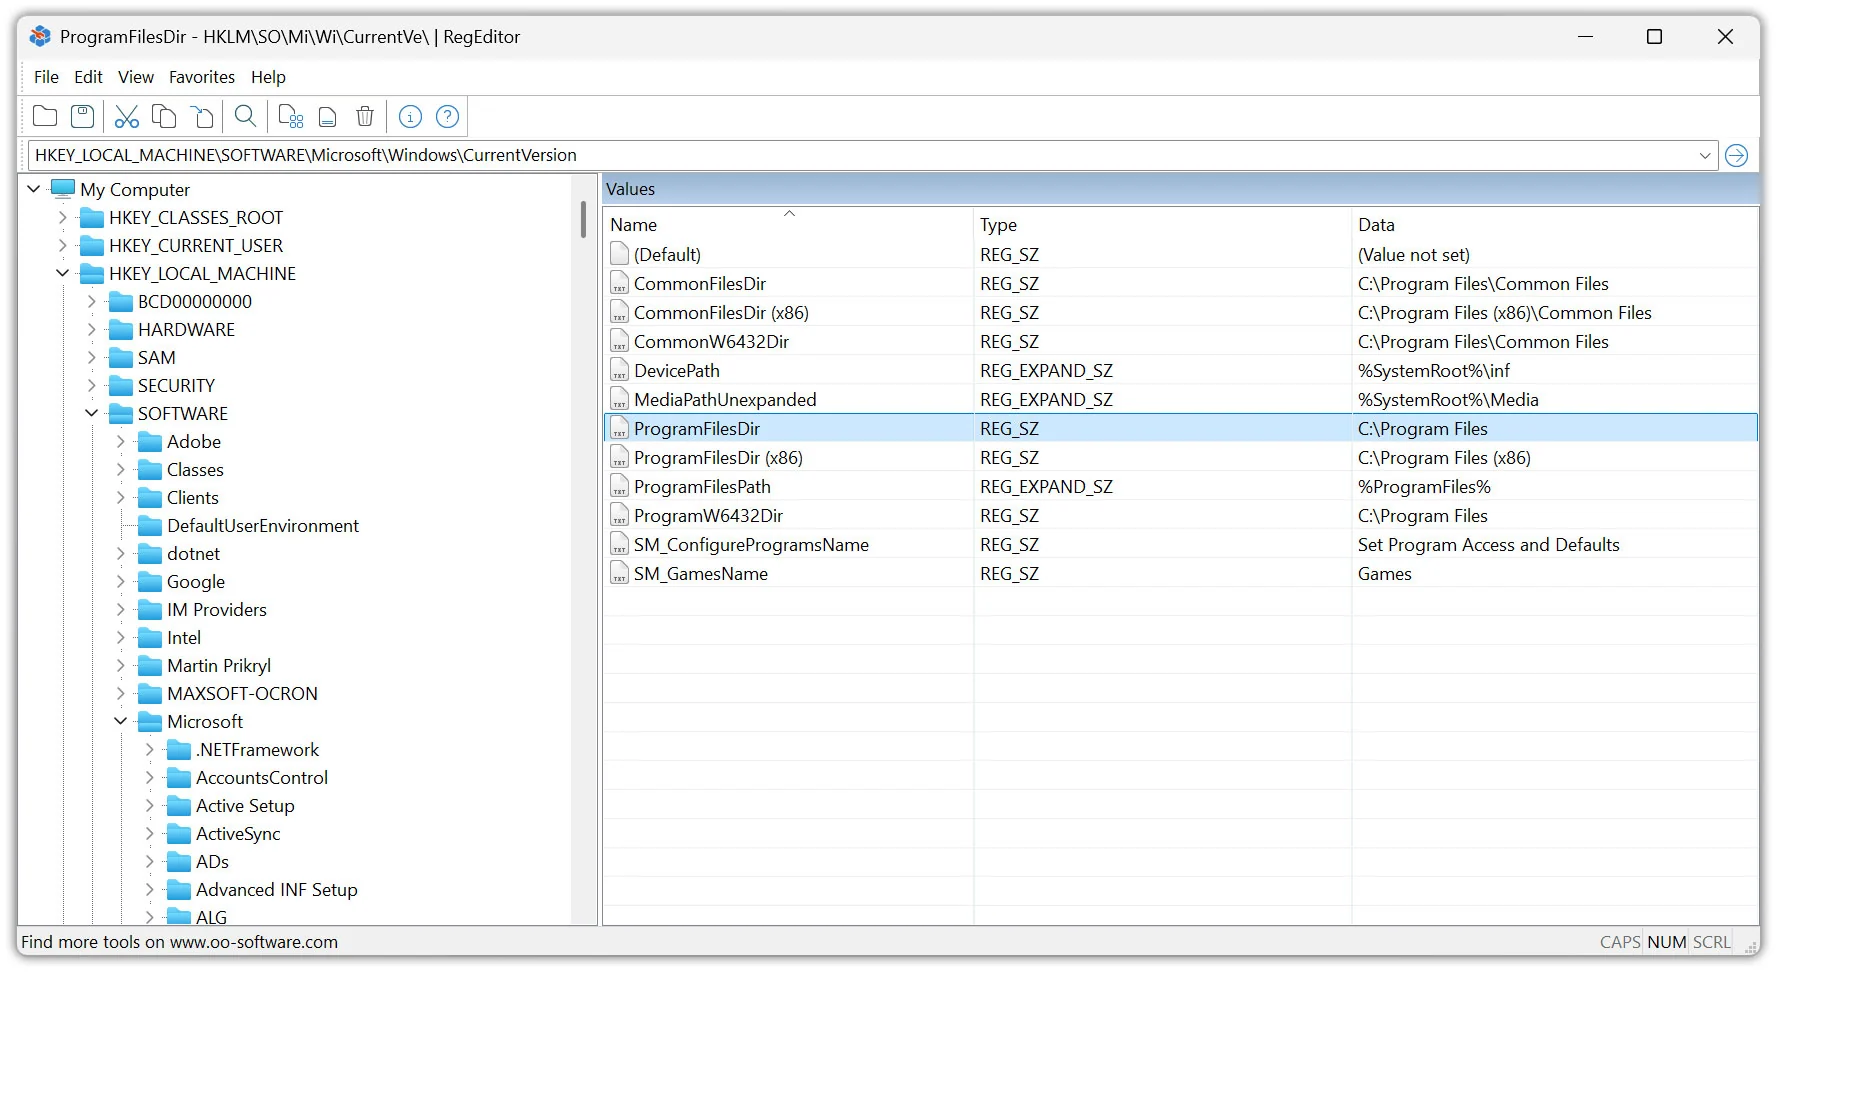
Task: Select the IM Providers key
Action: [x=217, y=609]
